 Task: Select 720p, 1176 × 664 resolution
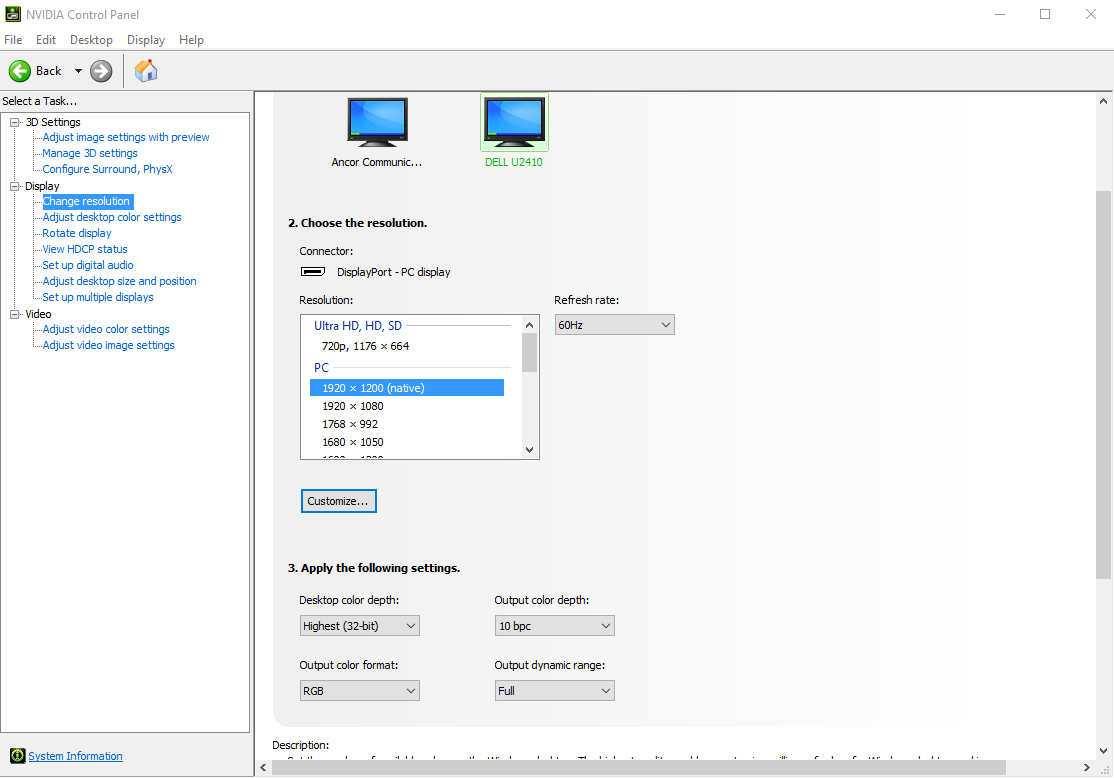click(x=365, y=346)
